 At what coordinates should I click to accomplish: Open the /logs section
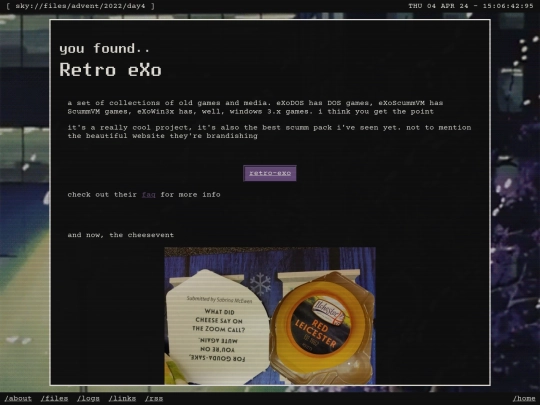[x=89, y=398]
